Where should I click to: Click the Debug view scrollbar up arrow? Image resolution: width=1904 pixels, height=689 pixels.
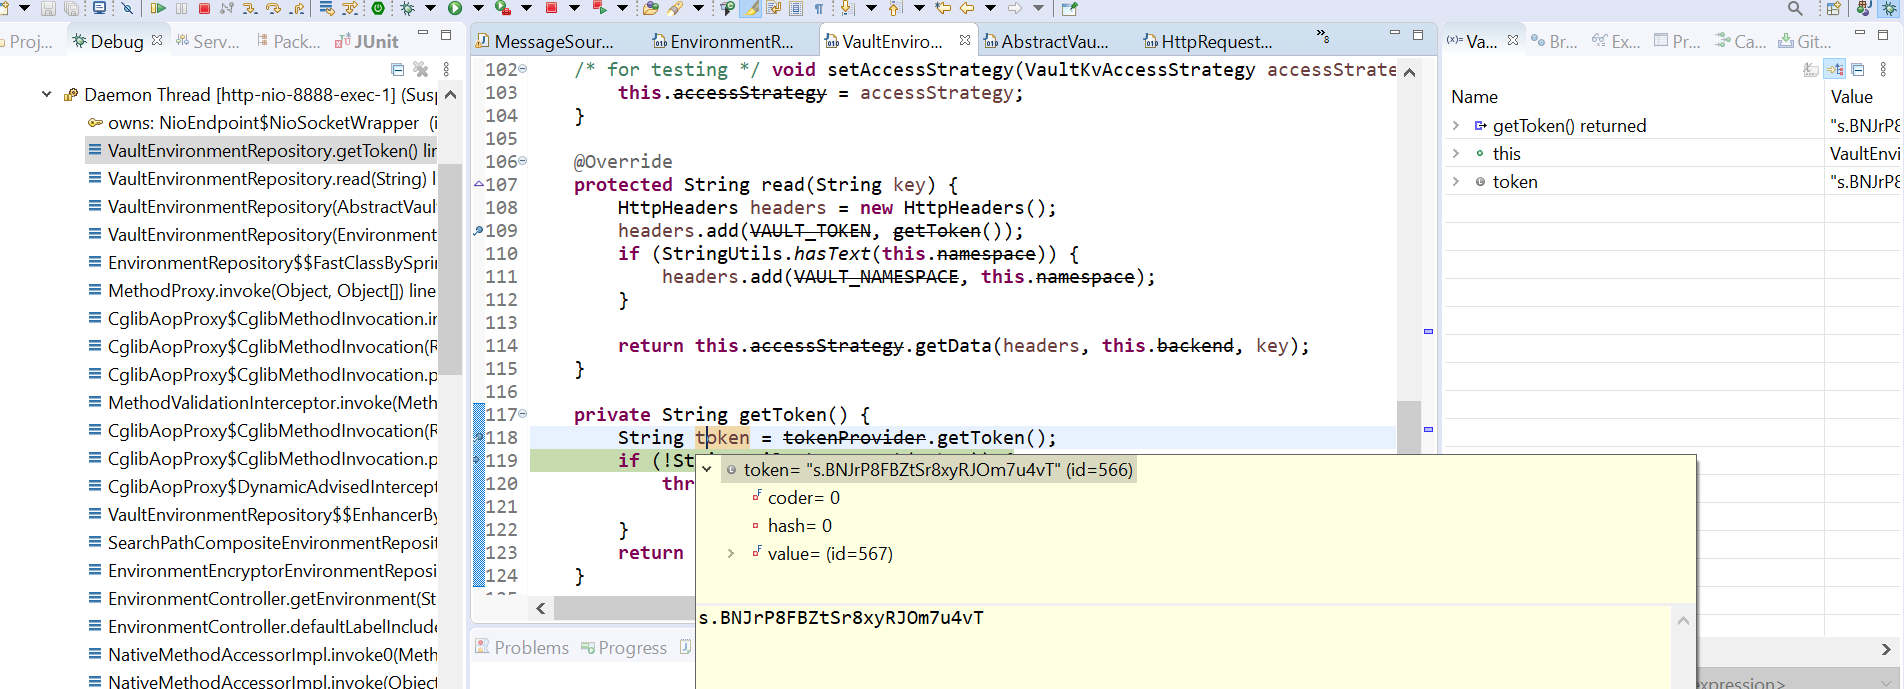tap(450, 95)
